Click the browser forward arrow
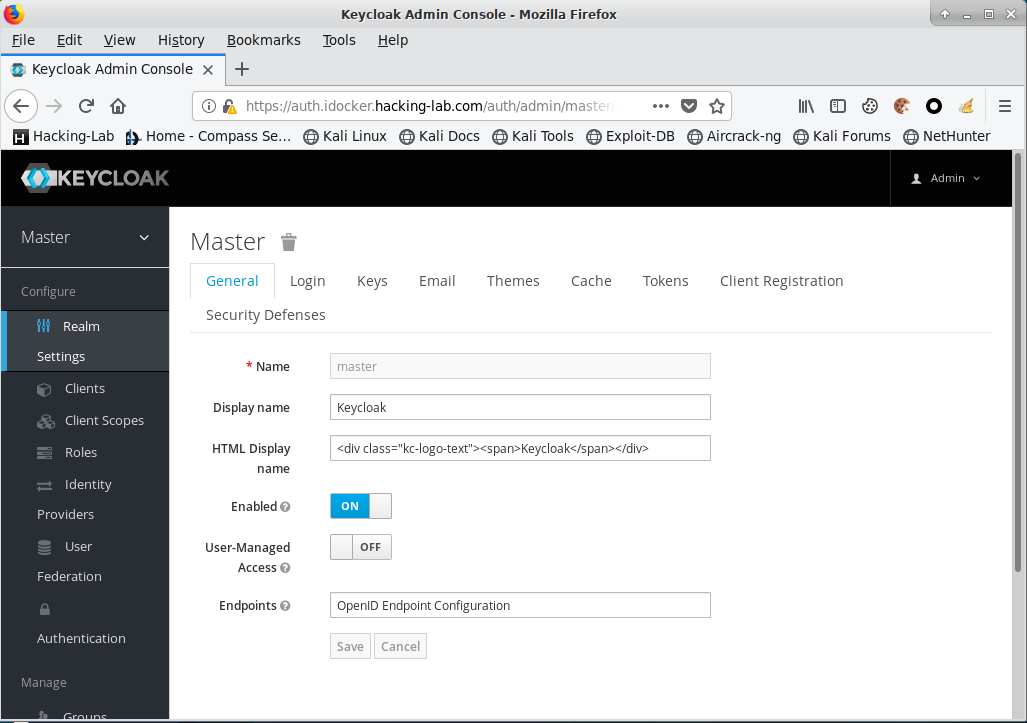 (54, 106)
